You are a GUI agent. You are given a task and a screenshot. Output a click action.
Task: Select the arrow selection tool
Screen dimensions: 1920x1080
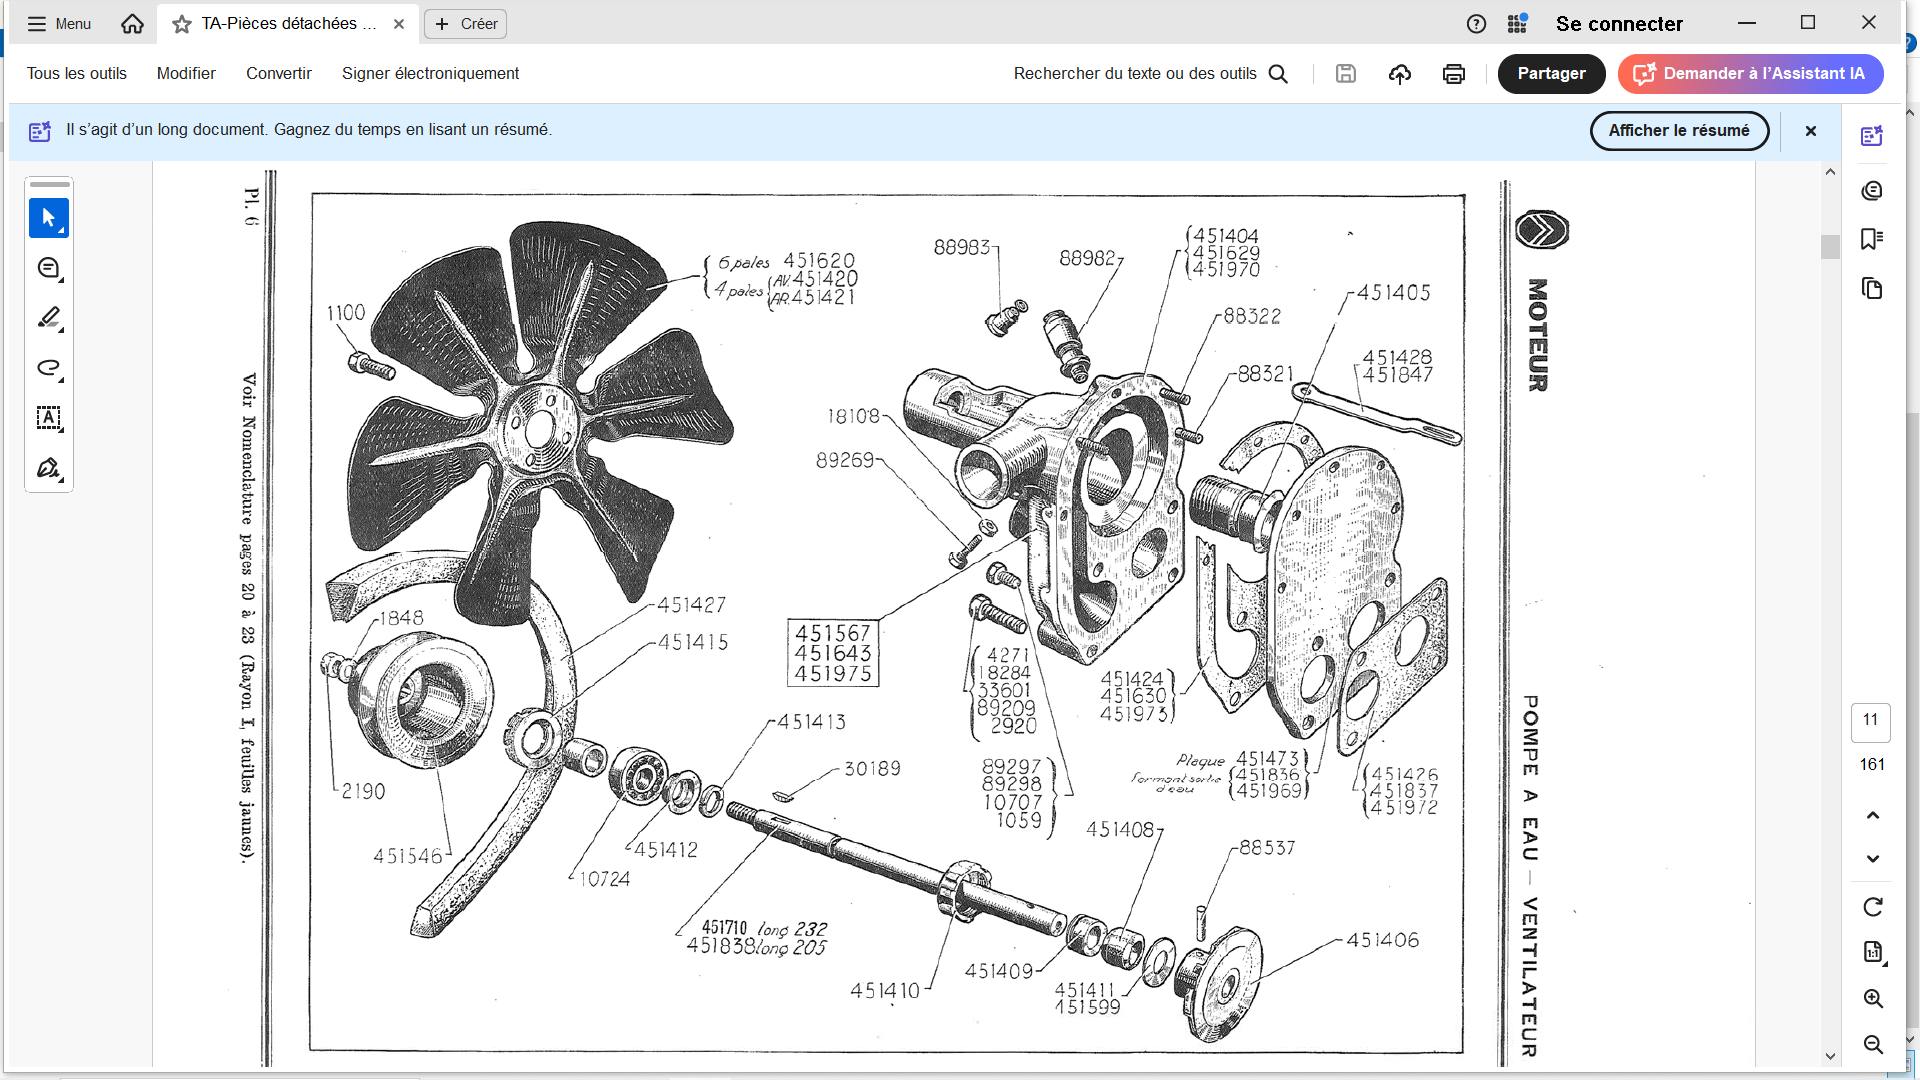[48, 218]
